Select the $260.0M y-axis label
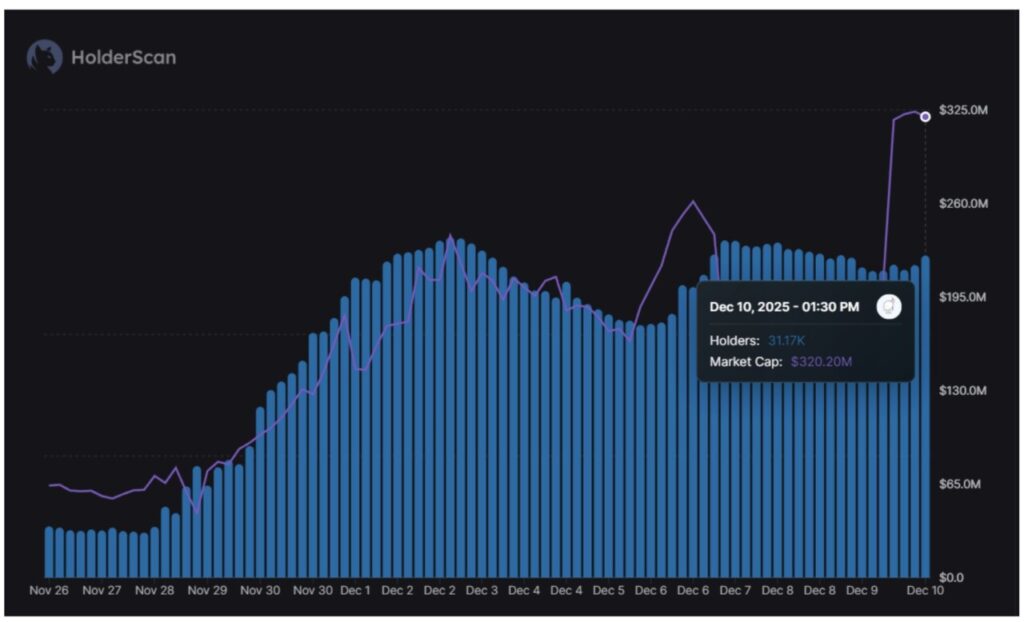 pyautogui.click(x=963, y=204)
